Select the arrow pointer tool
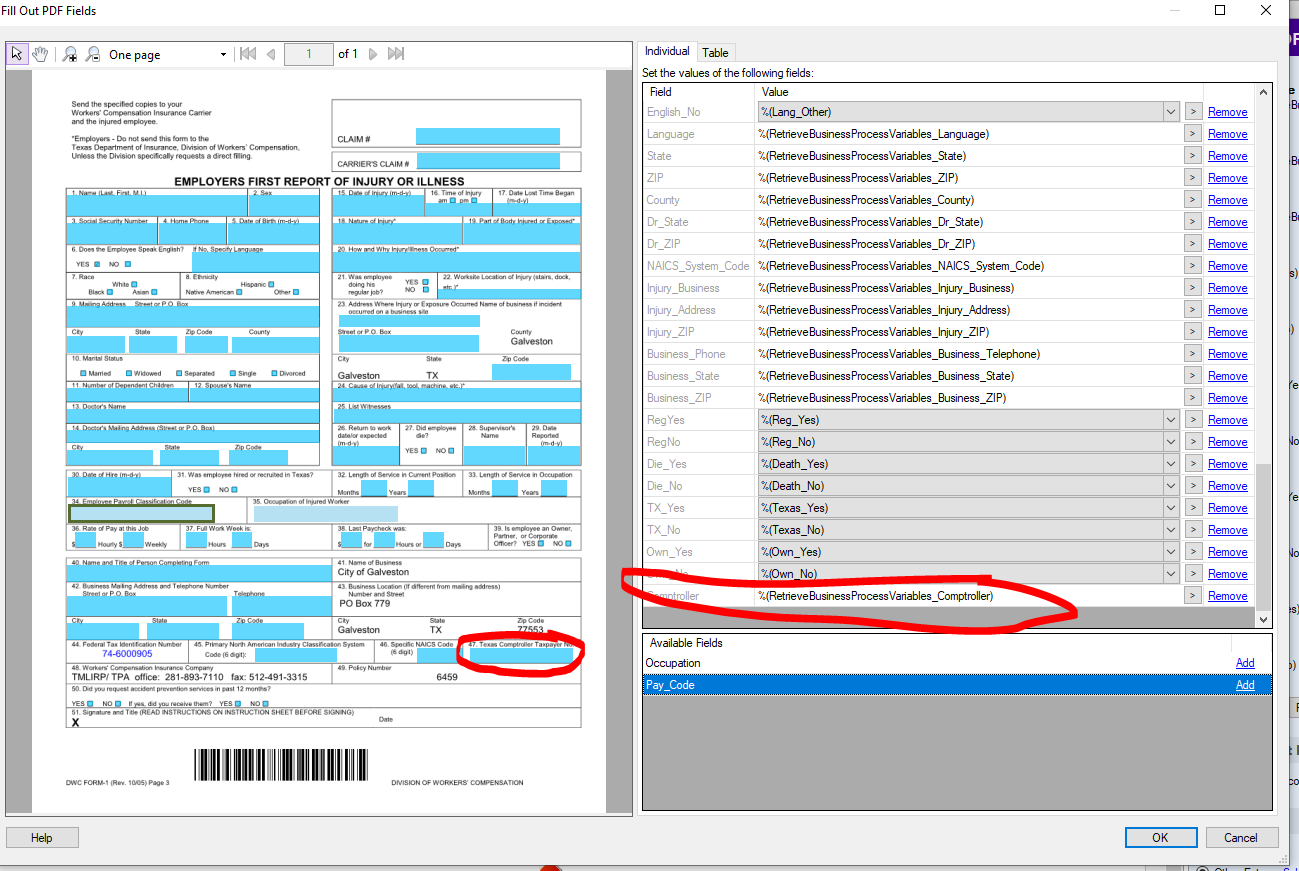1299x871 pixels. (17, 54)
